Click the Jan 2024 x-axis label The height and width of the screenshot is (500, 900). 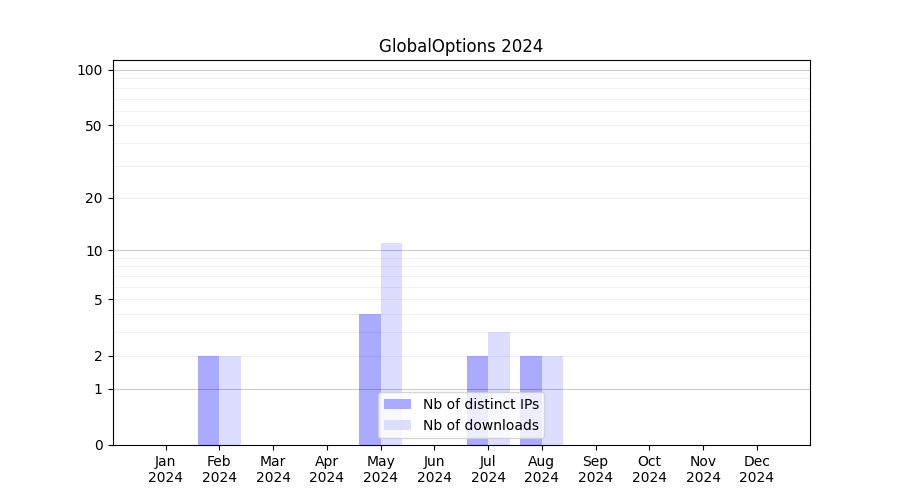pyautogui.click(x=166, y=469)
